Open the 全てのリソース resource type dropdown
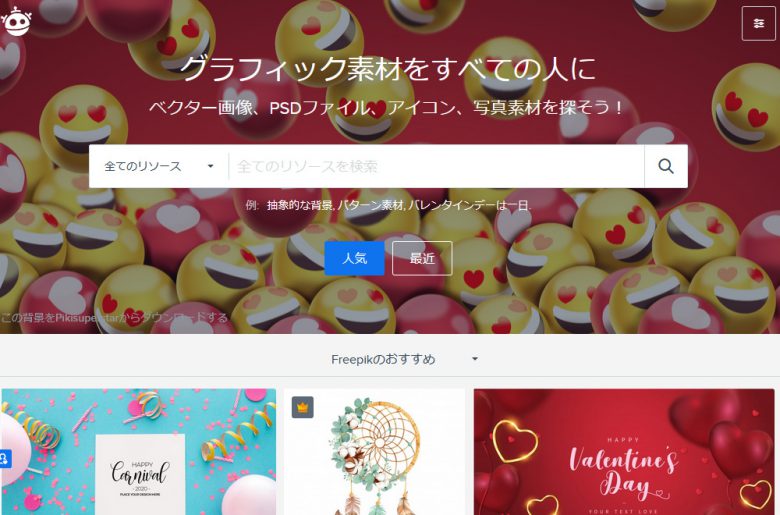This screenshot has height=515, width=780. click(x=159, y=166)
